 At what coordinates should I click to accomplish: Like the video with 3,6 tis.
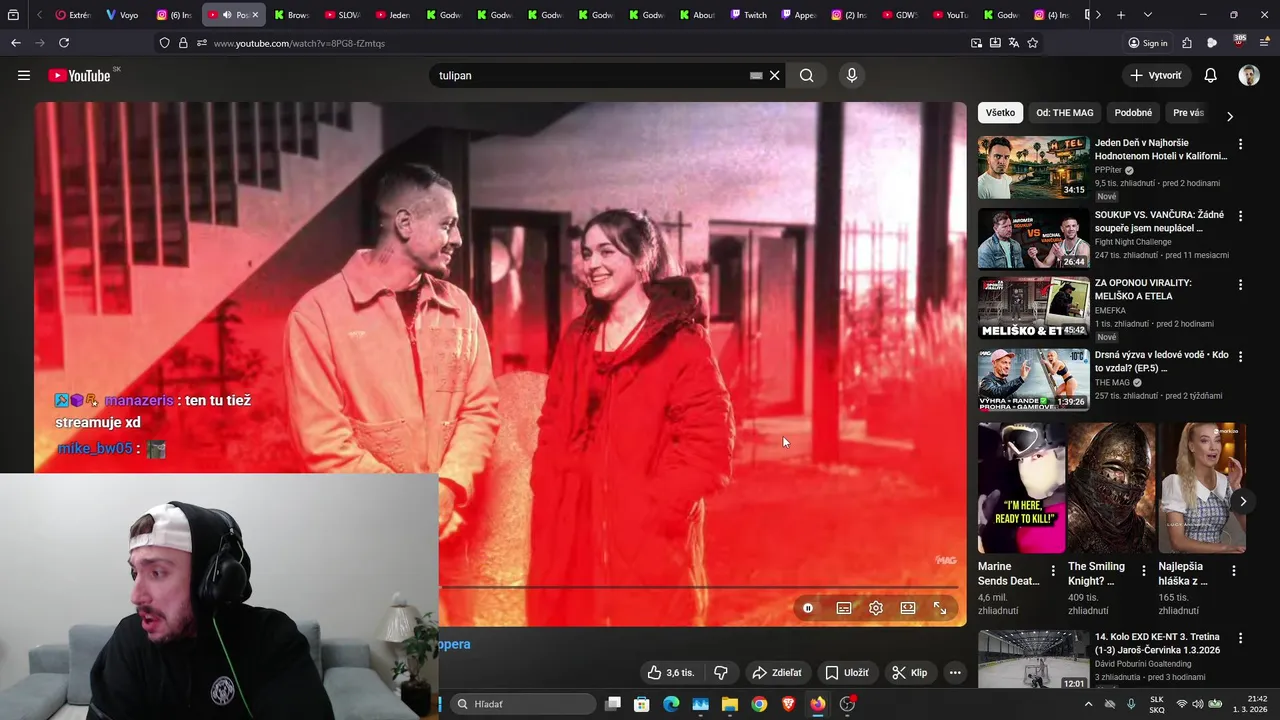click(670, 673)
